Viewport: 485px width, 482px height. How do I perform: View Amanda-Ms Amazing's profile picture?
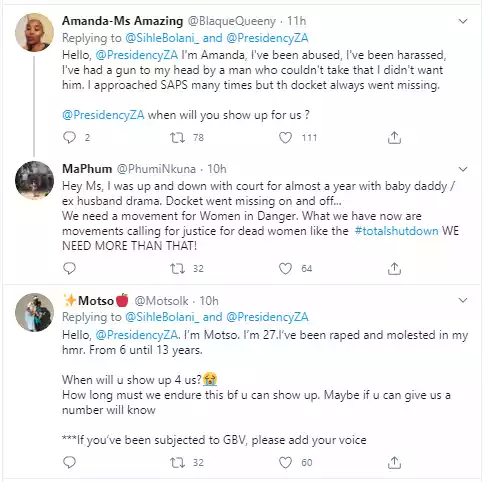pyautogui.click(x=34, y=32)
